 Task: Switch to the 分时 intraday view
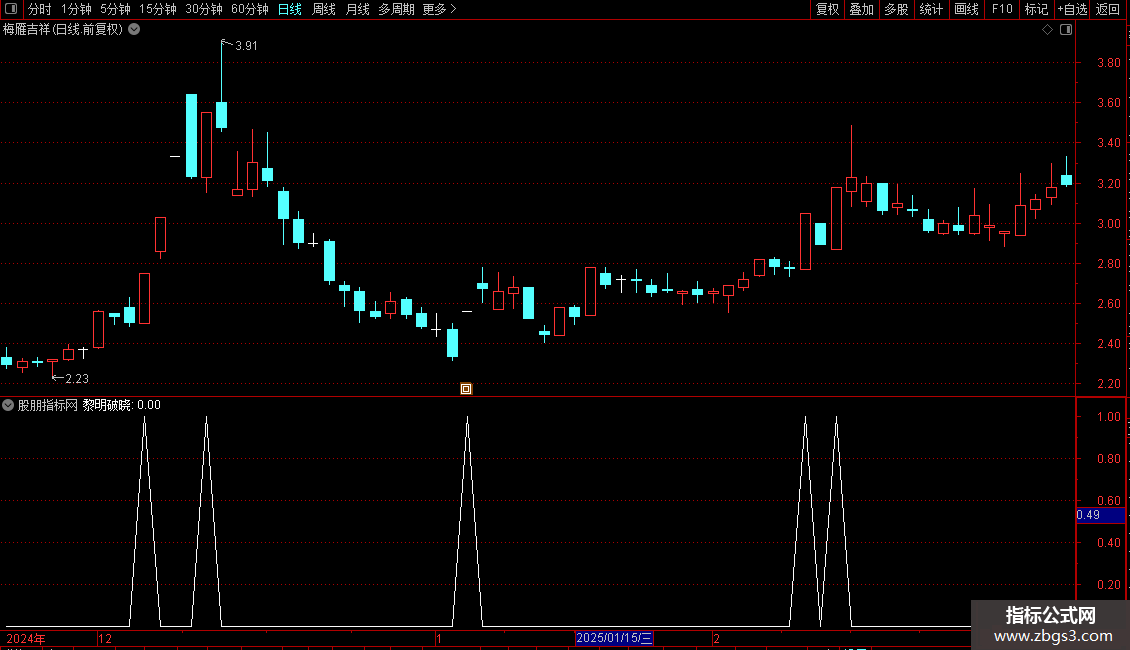point(40,9)
